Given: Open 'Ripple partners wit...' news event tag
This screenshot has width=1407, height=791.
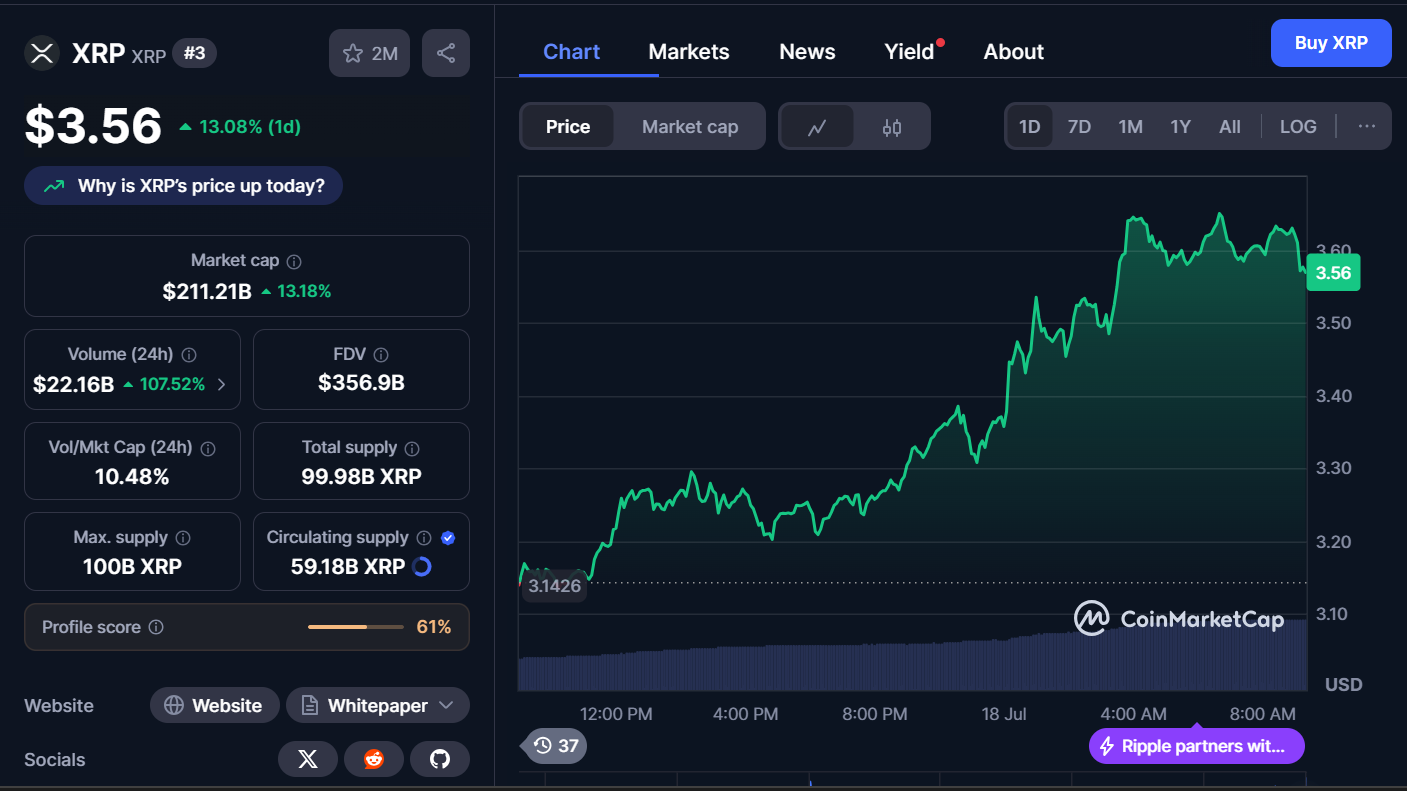Looking at the screenshot, I should [x=1197, y=746].
